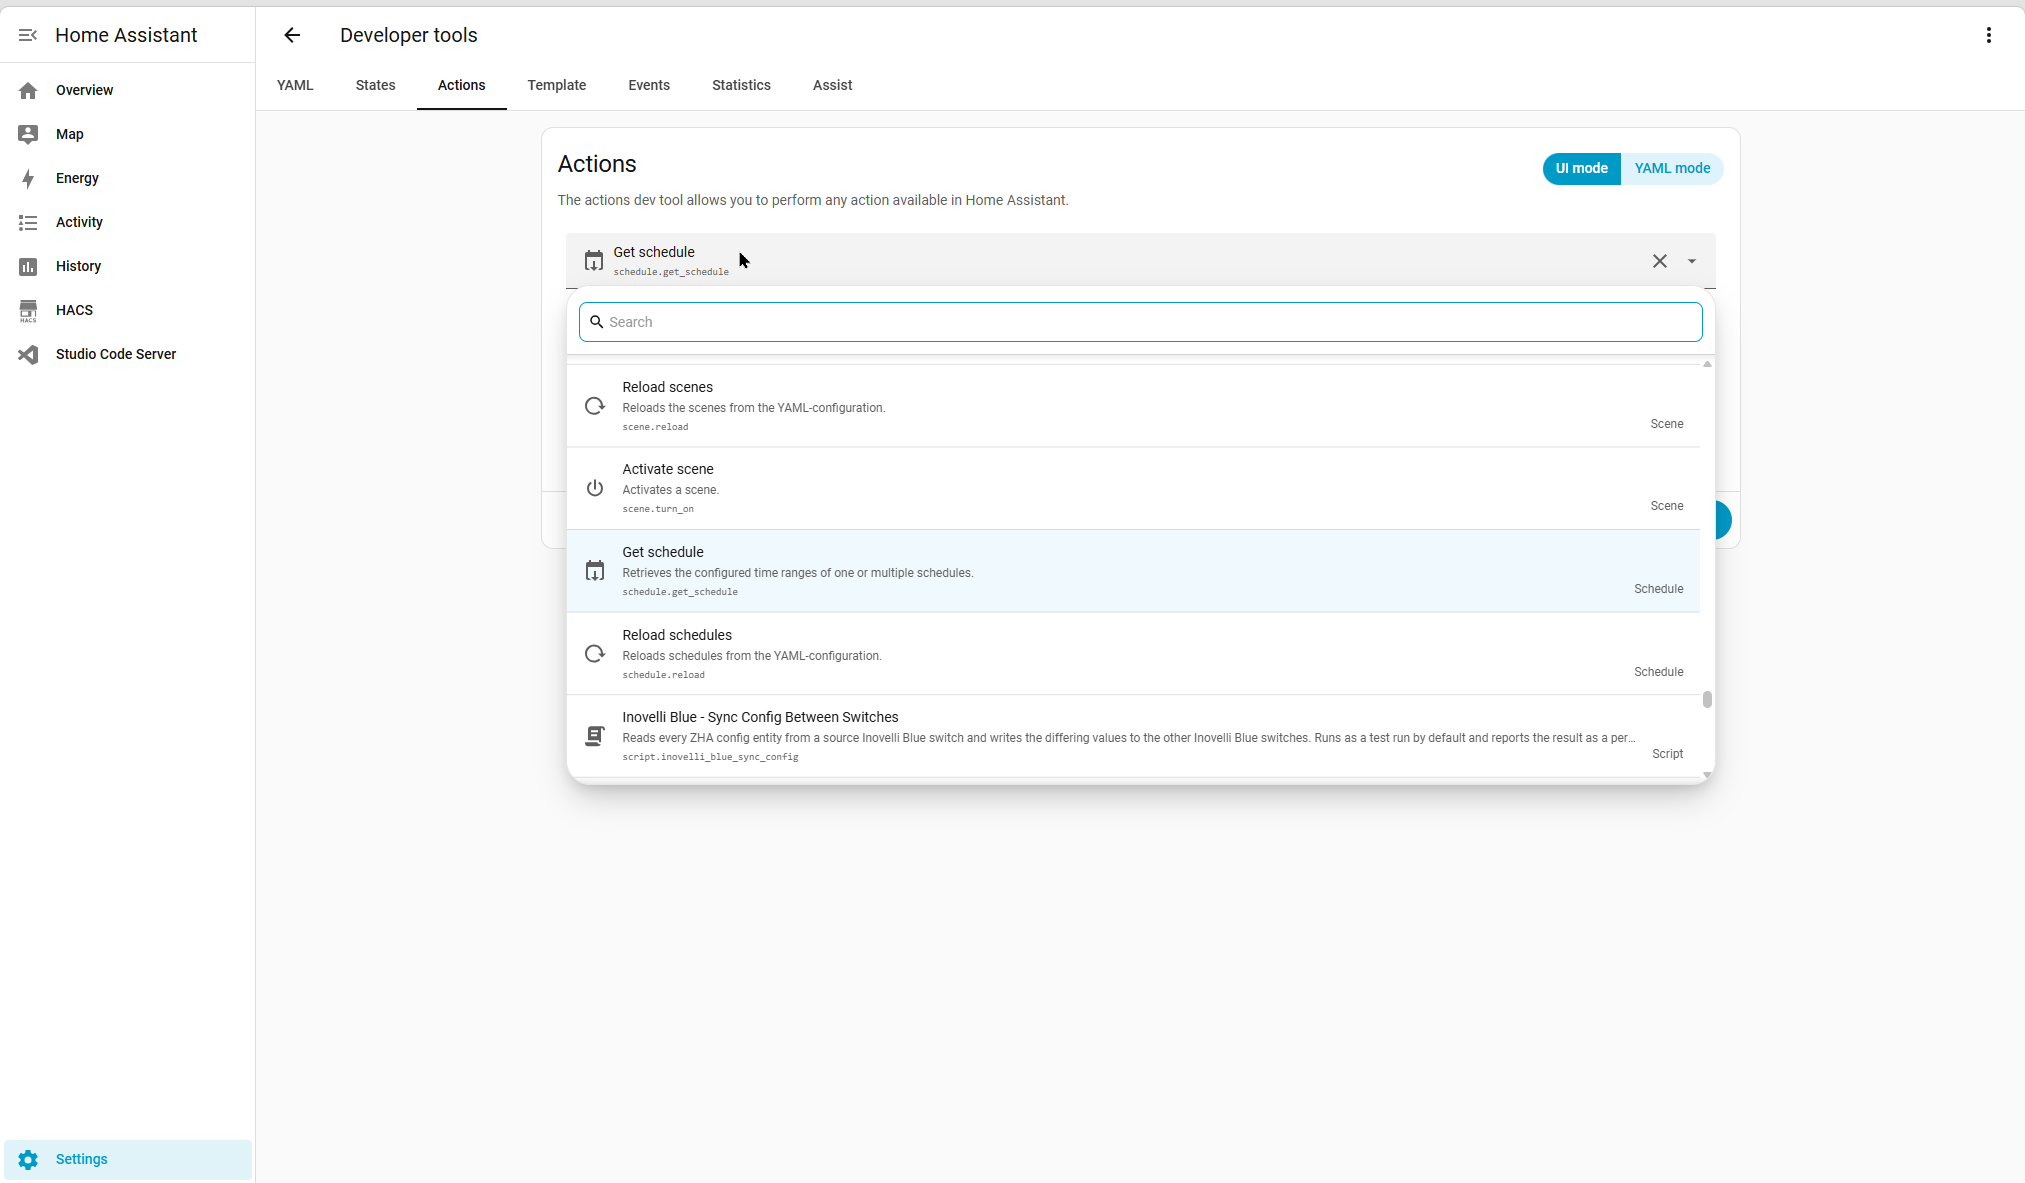This screenshot has height=1183, width=2025.
Task: Open Studio Code Server in sidebar
Action: [x=128, y=354]
